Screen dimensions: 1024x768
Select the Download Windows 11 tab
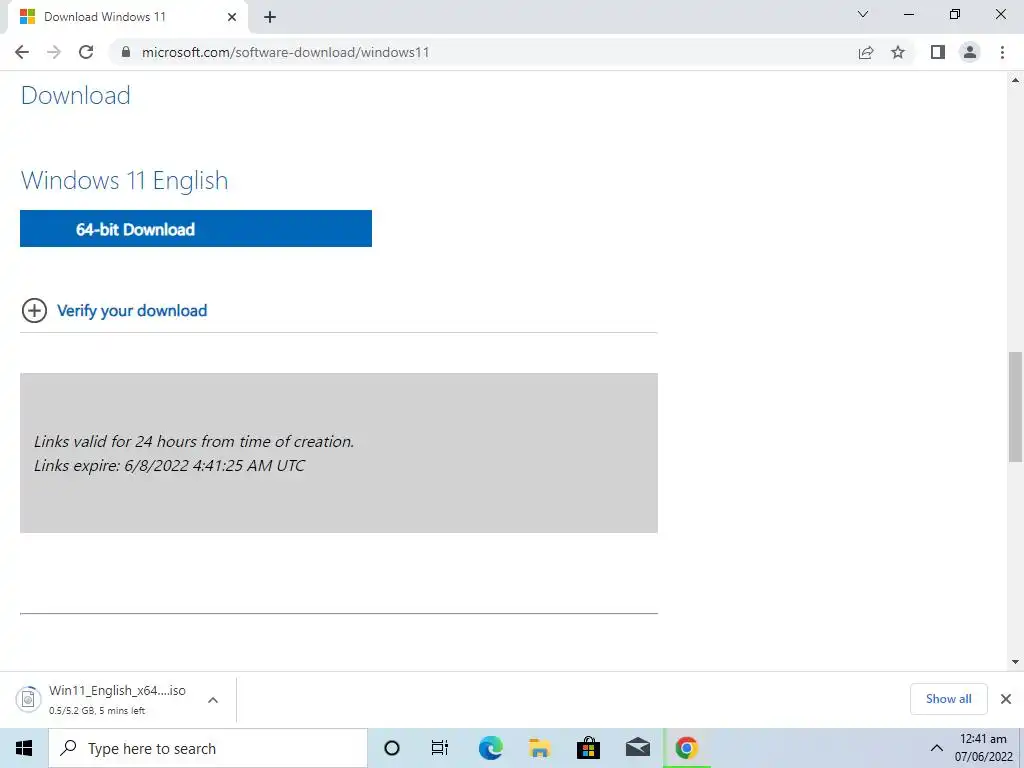[x=128, y=18]
